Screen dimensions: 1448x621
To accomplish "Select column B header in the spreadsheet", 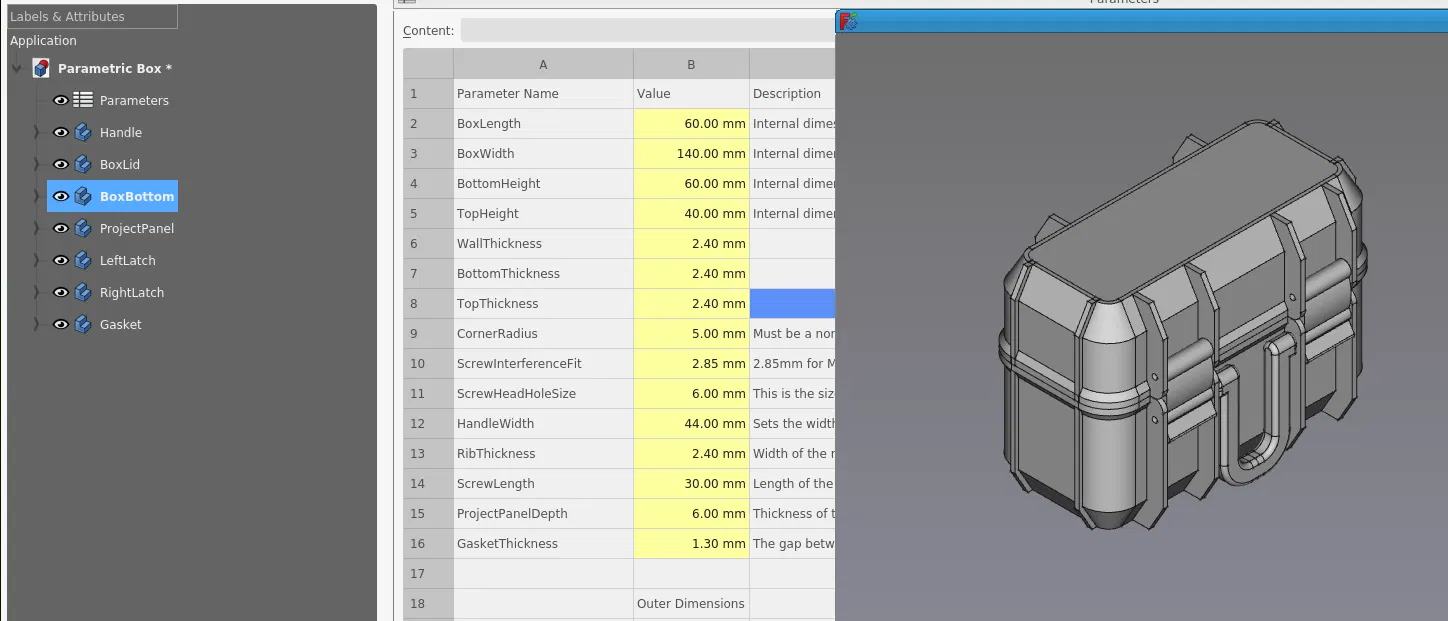I will pos(690,63).
